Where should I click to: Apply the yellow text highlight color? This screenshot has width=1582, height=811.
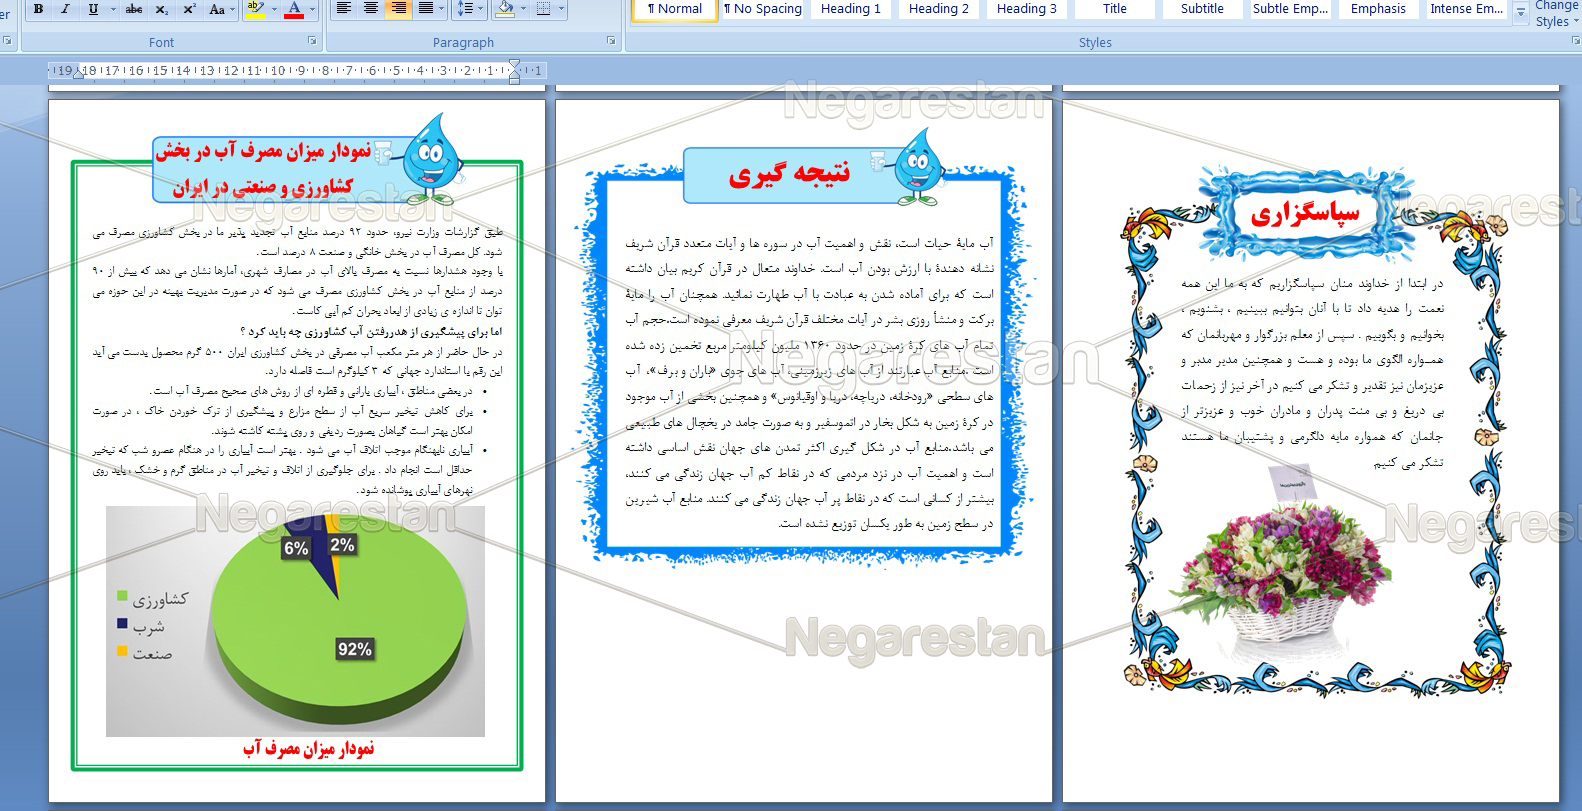click(255, 9)
